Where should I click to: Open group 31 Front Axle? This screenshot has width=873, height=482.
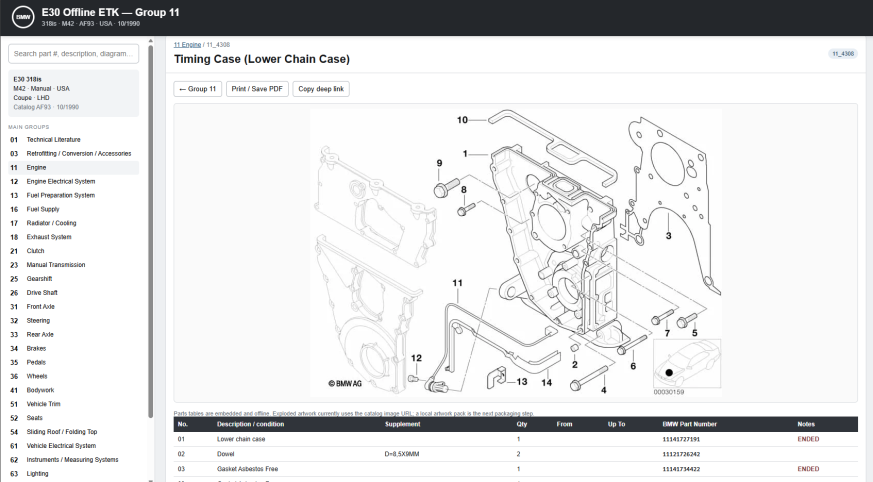73,307
